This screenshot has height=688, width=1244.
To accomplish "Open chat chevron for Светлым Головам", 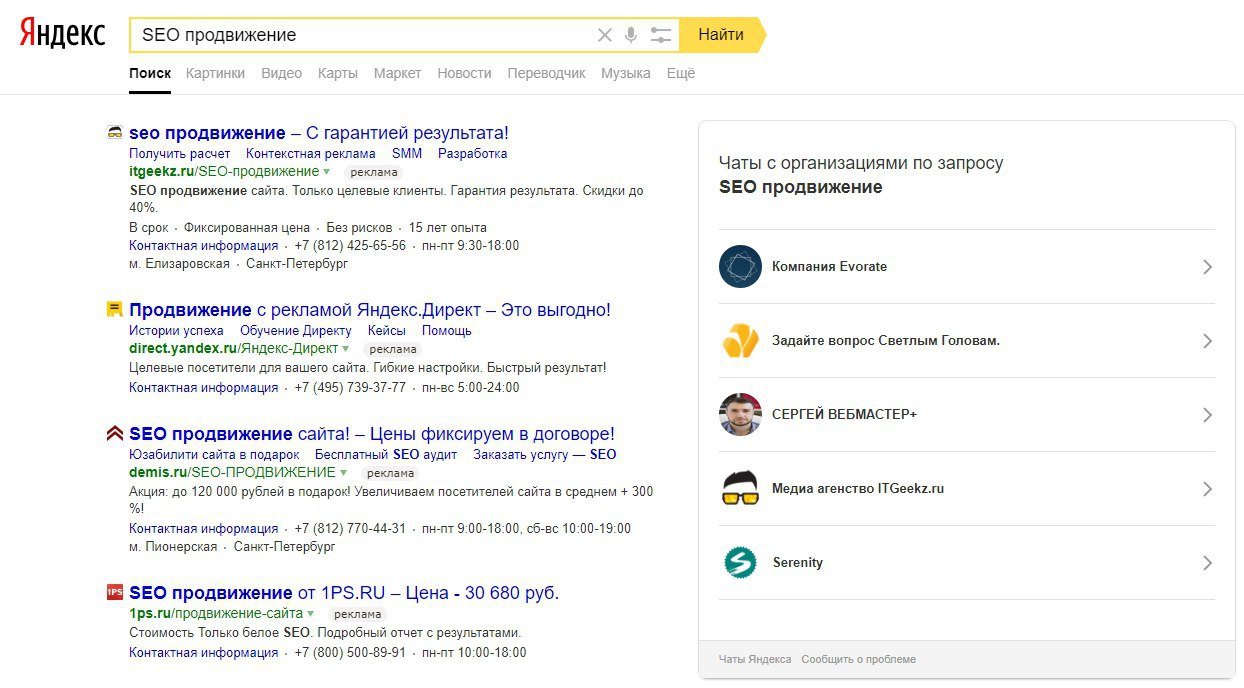I will pyautogui.click(x=1207, y=341).
